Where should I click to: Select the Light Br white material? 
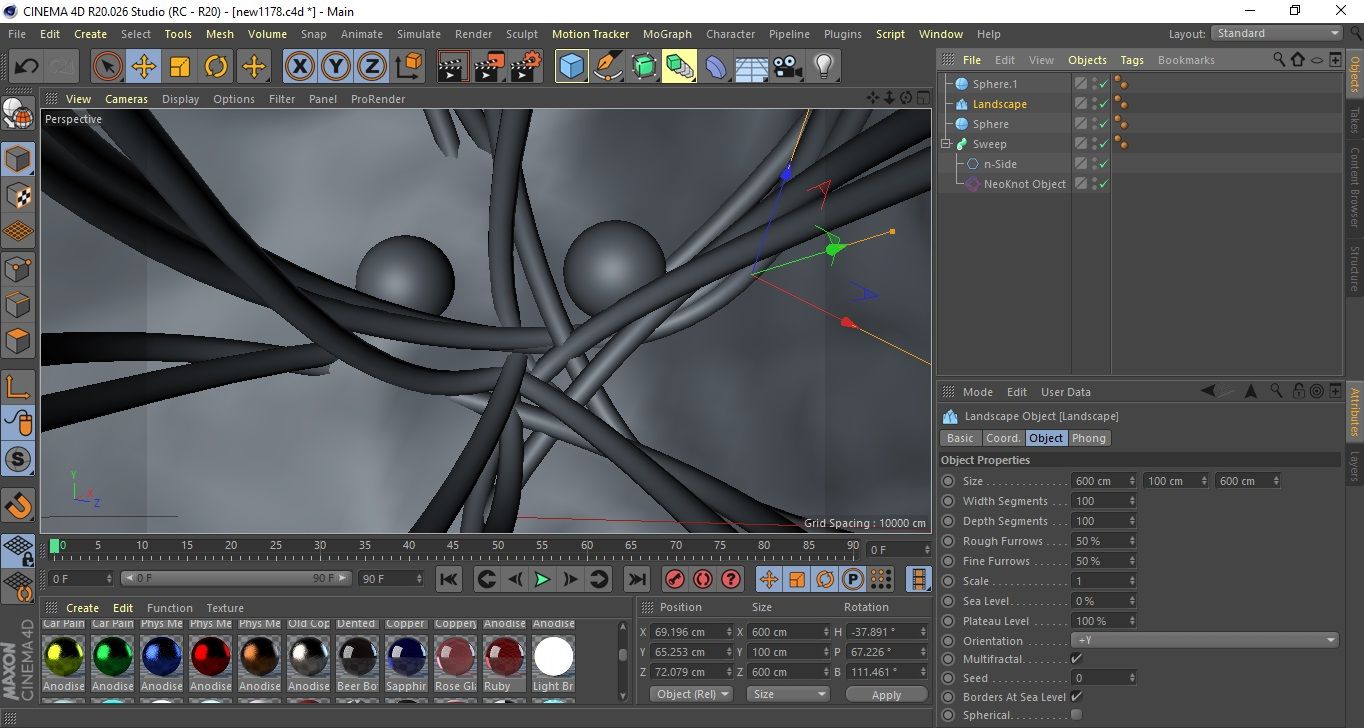[553, 657]
